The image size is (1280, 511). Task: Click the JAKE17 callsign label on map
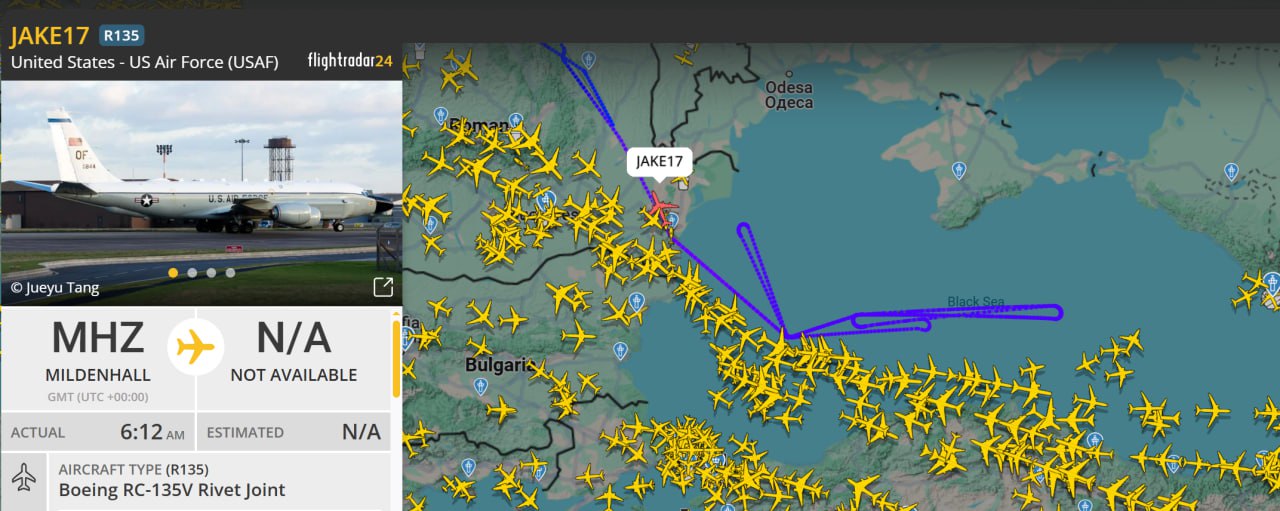tap(659, 162)
